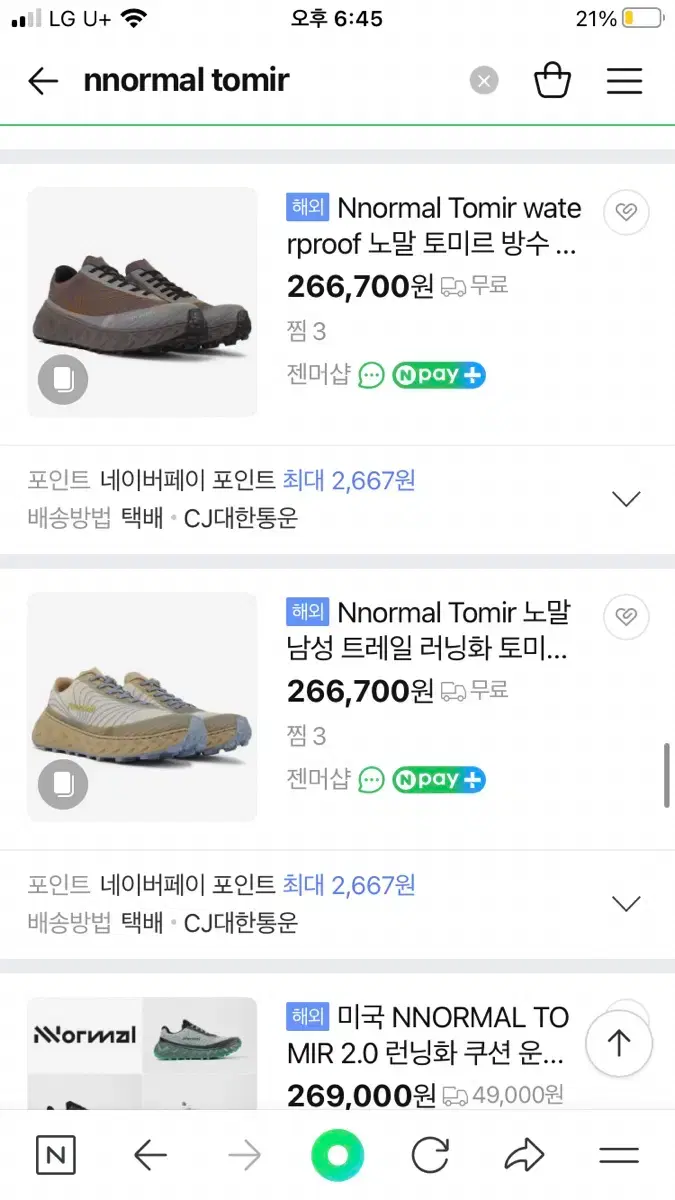675x1200 pixels.
Task: Go back using the header arrow
Action: 43,81
